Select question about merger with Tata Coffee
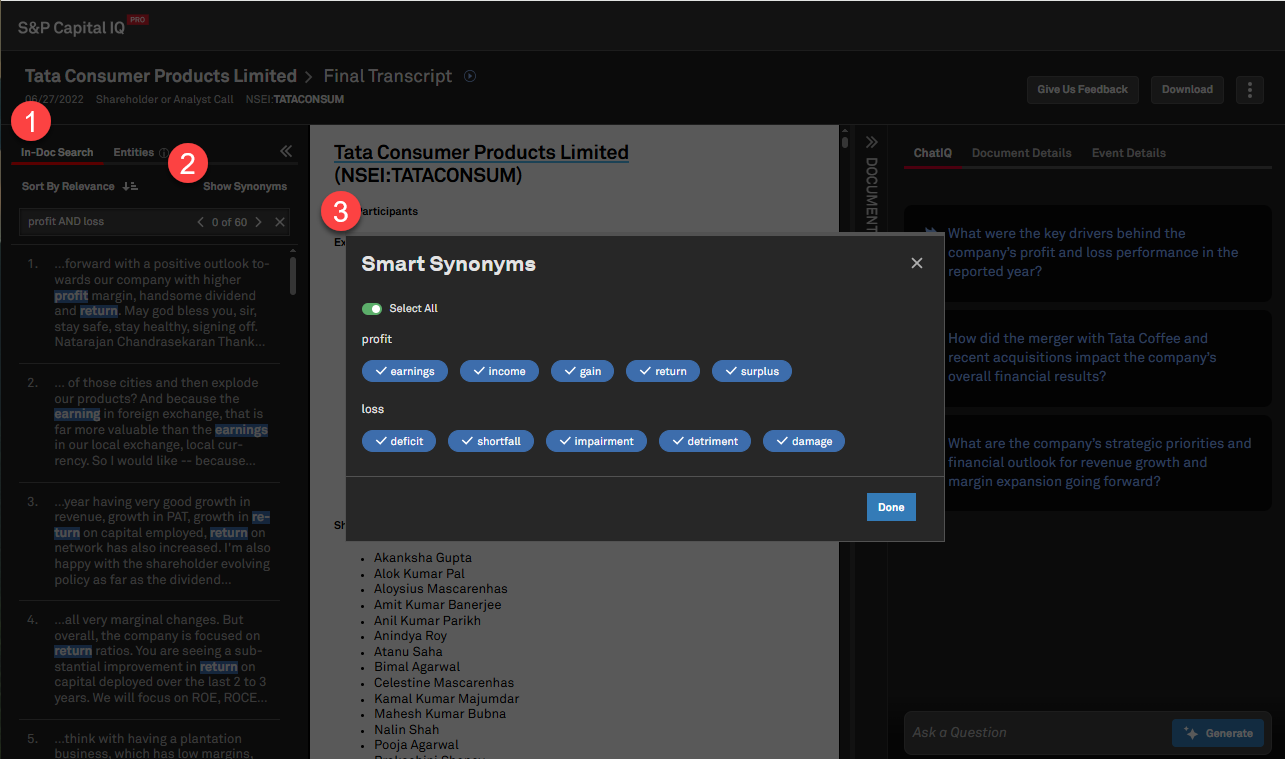 point(1088,358)
